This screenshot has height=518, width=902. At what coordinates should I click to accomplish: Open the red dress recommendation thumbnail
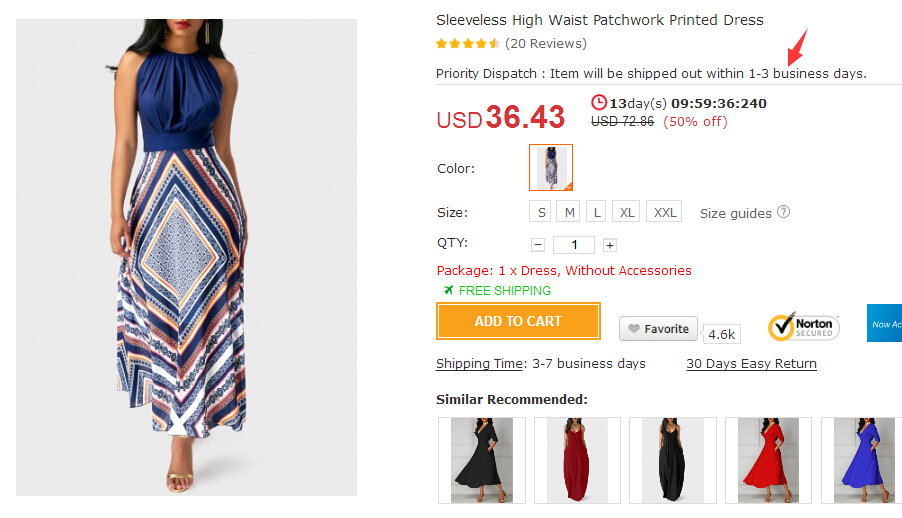(x=768, y=460)
